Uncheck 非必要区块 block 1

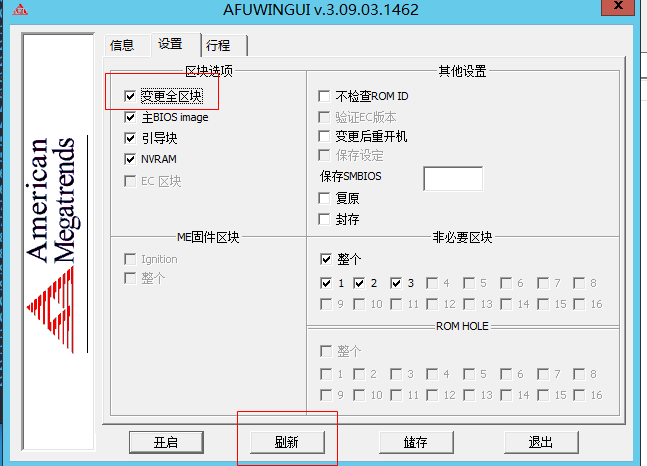(x=326, y=283)
